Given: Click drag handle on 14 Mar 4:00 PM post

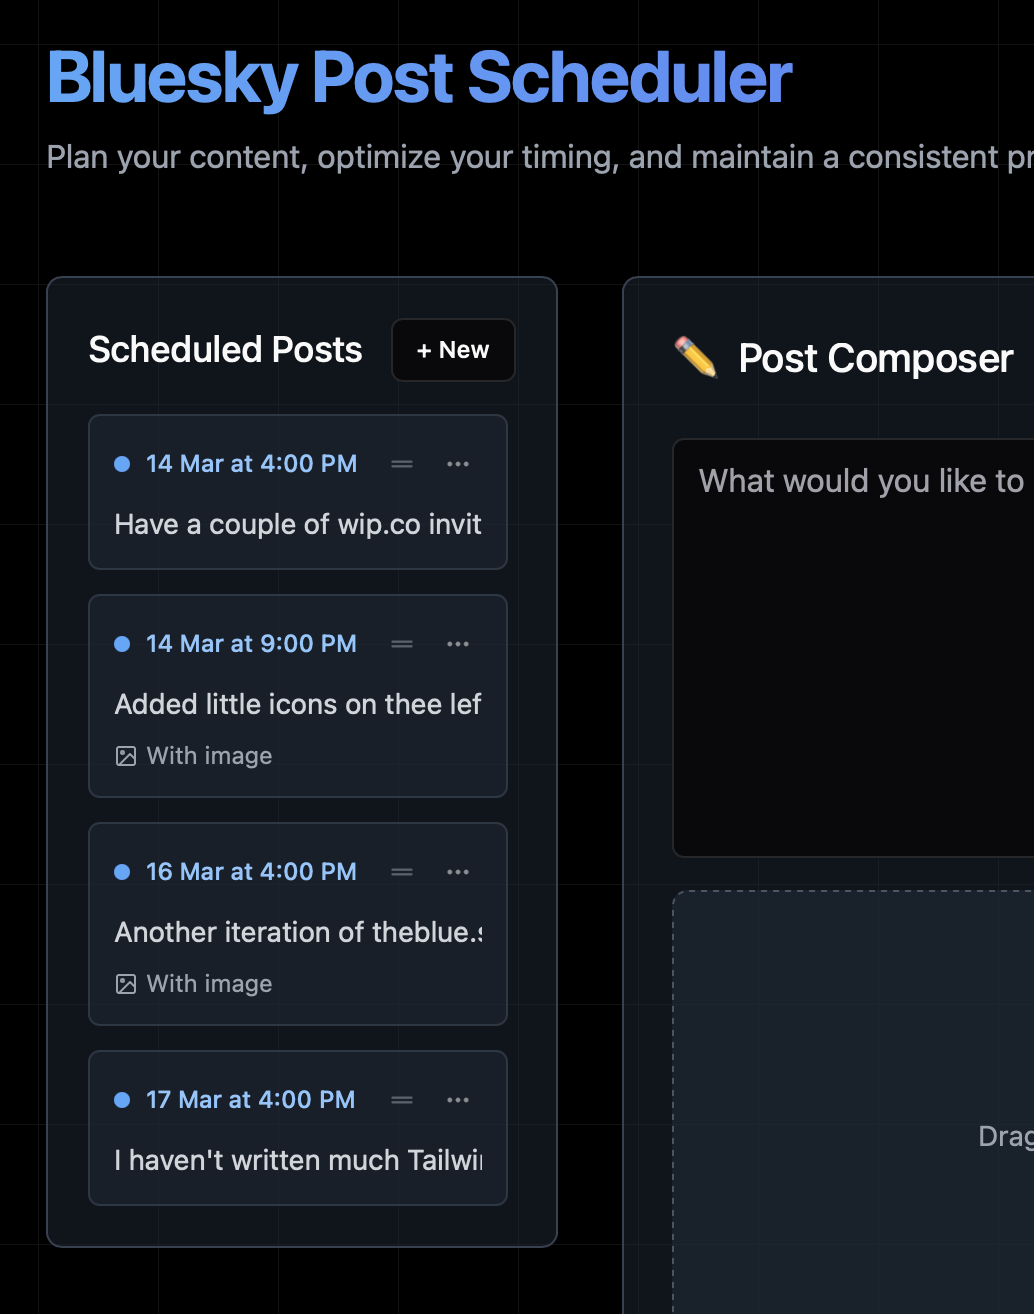Looking at the screenshot, I should click(402, 464).
